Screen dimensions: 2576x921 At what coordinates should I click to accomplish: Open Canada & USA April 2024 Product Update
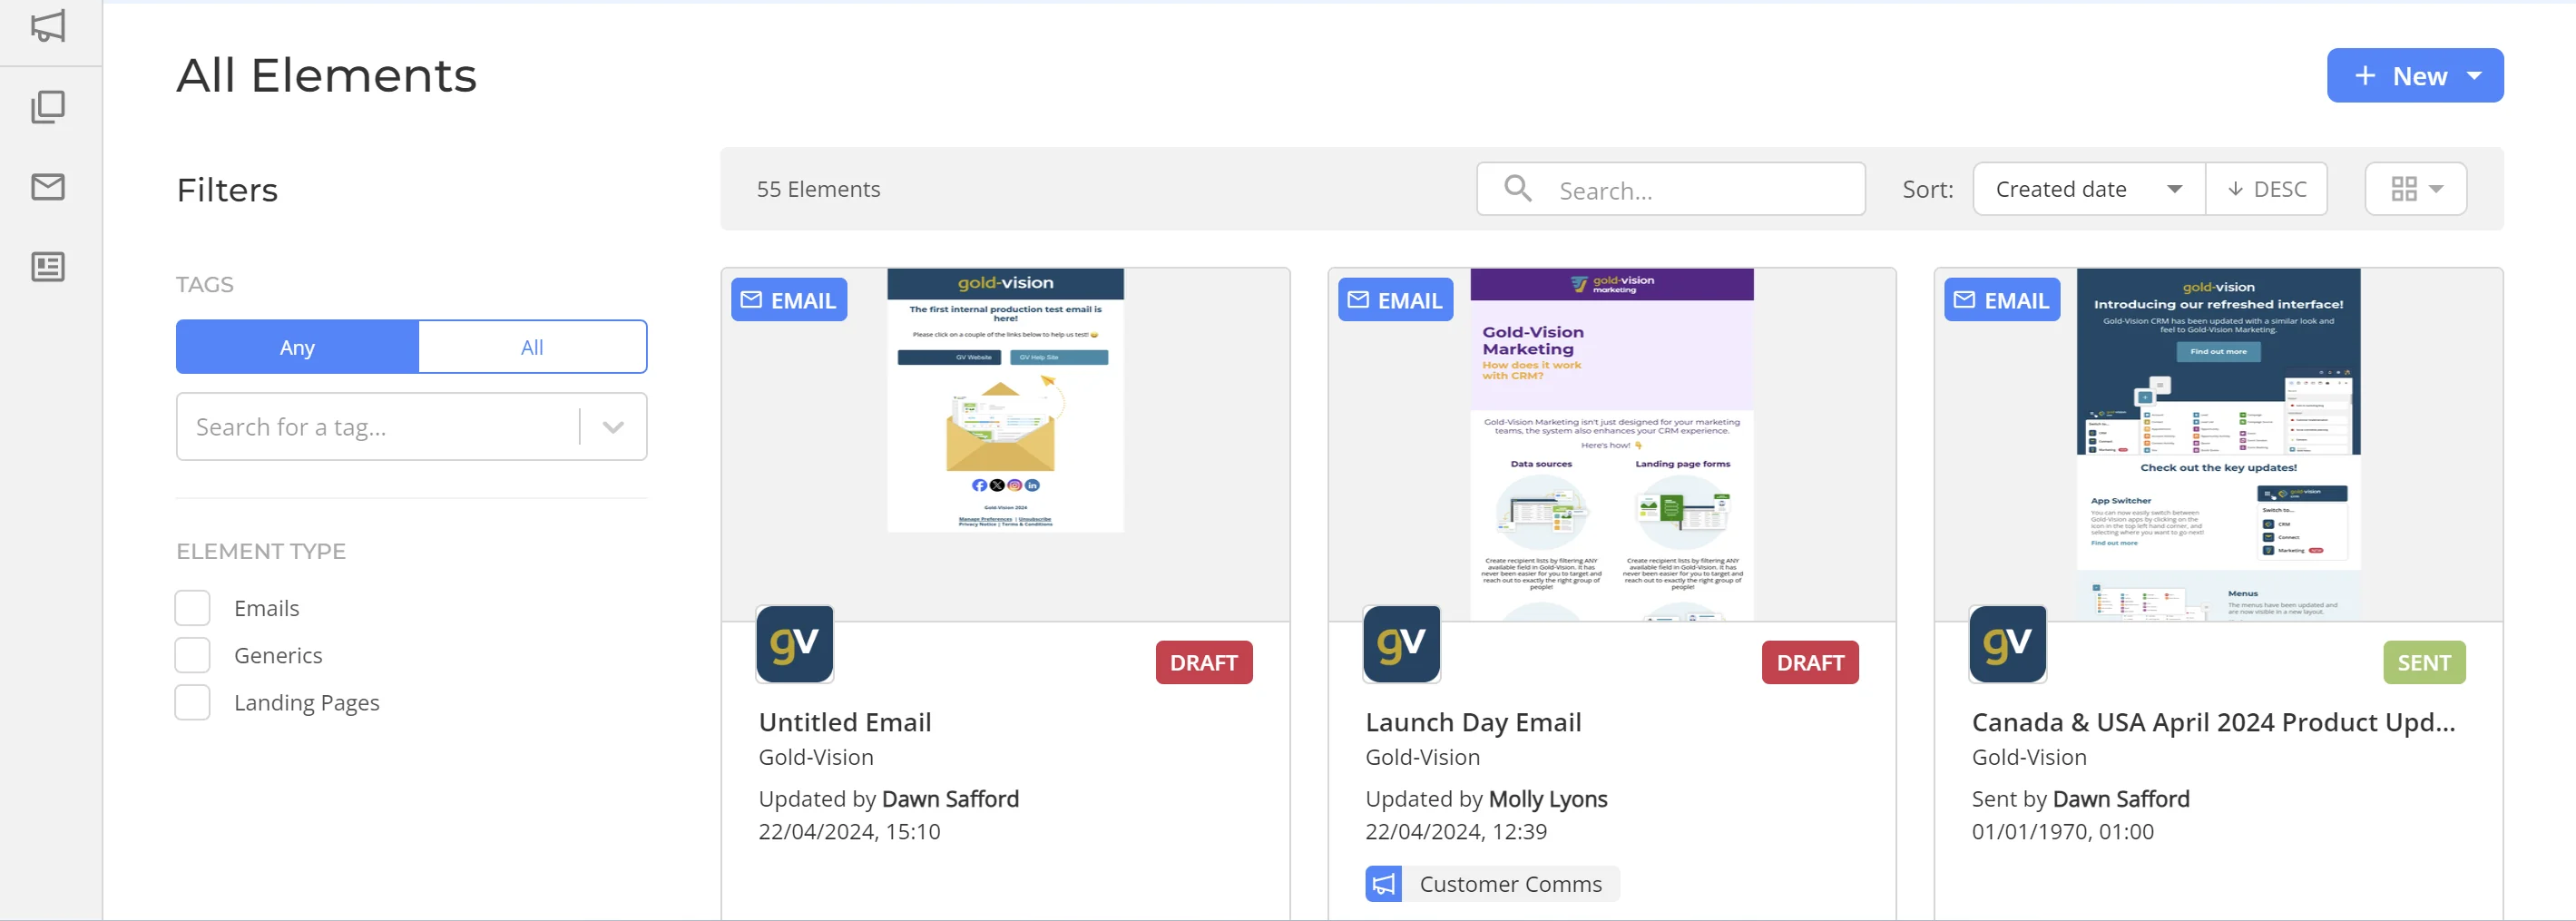pos(2213,722)
